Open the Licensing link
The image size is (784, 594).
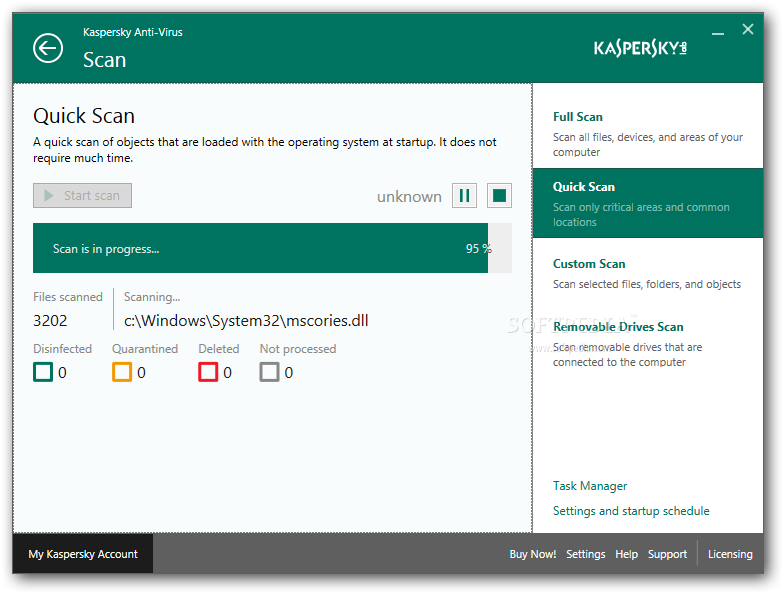pyautogui.click(x=730, y=554)
